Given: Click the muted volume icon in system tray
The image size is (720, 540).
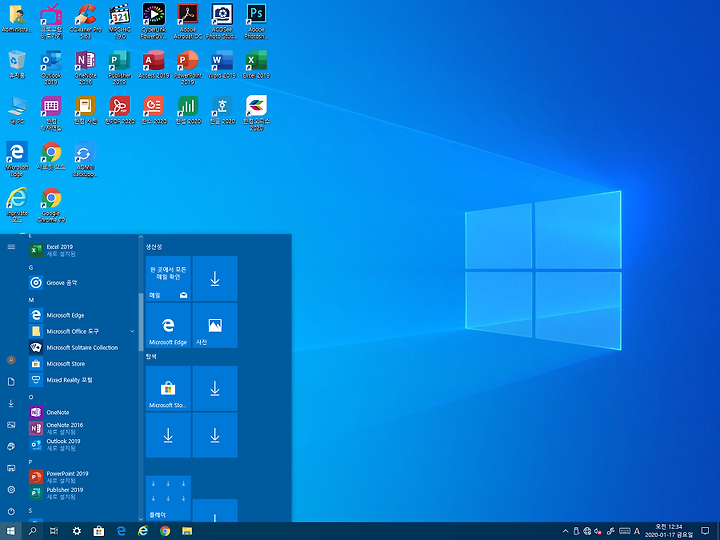Looking at the screenshot, I should pos(598,531).
